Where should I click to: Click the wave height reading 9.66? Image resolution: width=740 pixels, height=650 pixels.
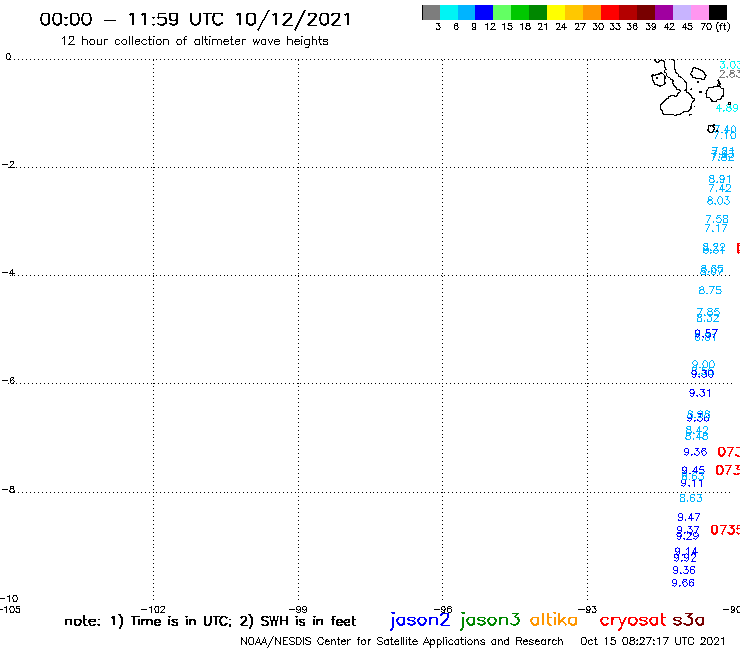pyautogui.click(x=683, y=583)
